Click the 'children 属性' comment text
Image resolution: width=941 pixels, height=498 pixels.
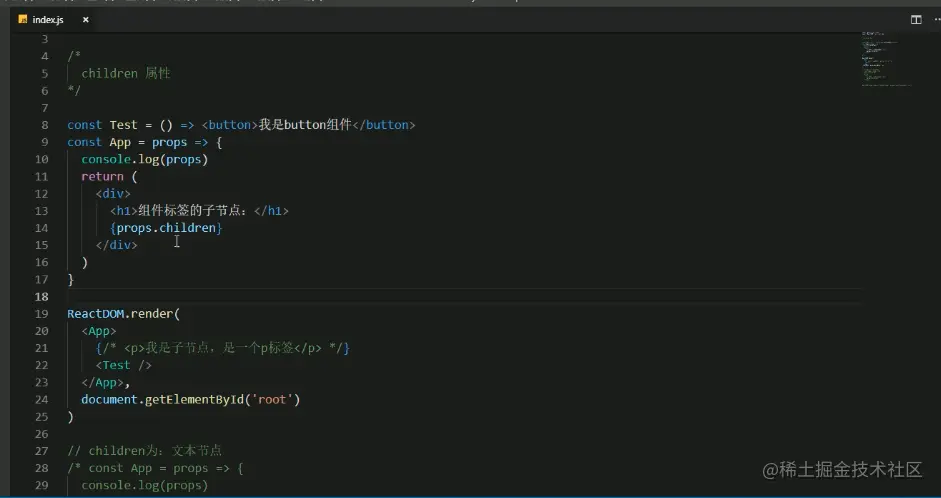pyautogui.click(x=126, y=73)
